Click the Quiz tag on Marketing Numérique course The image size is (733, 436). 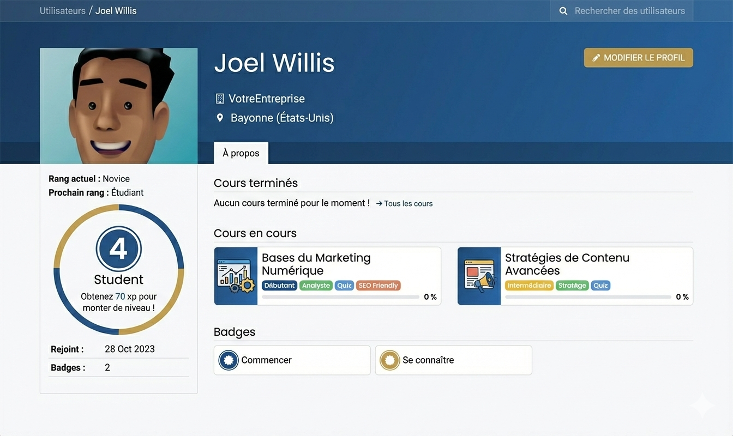(x=344, y=286)
